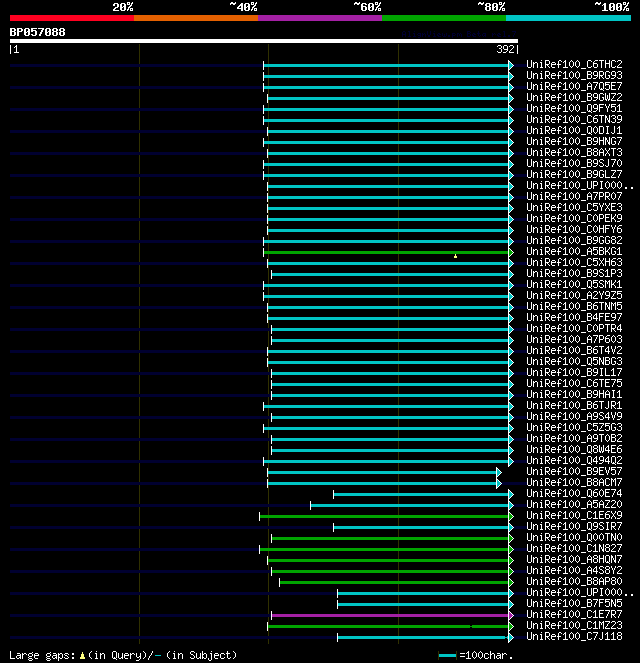Viewport: 640px width, 663px height.
Task: Select the UniRef100_C5XH63 label
Action: (574, 262)
